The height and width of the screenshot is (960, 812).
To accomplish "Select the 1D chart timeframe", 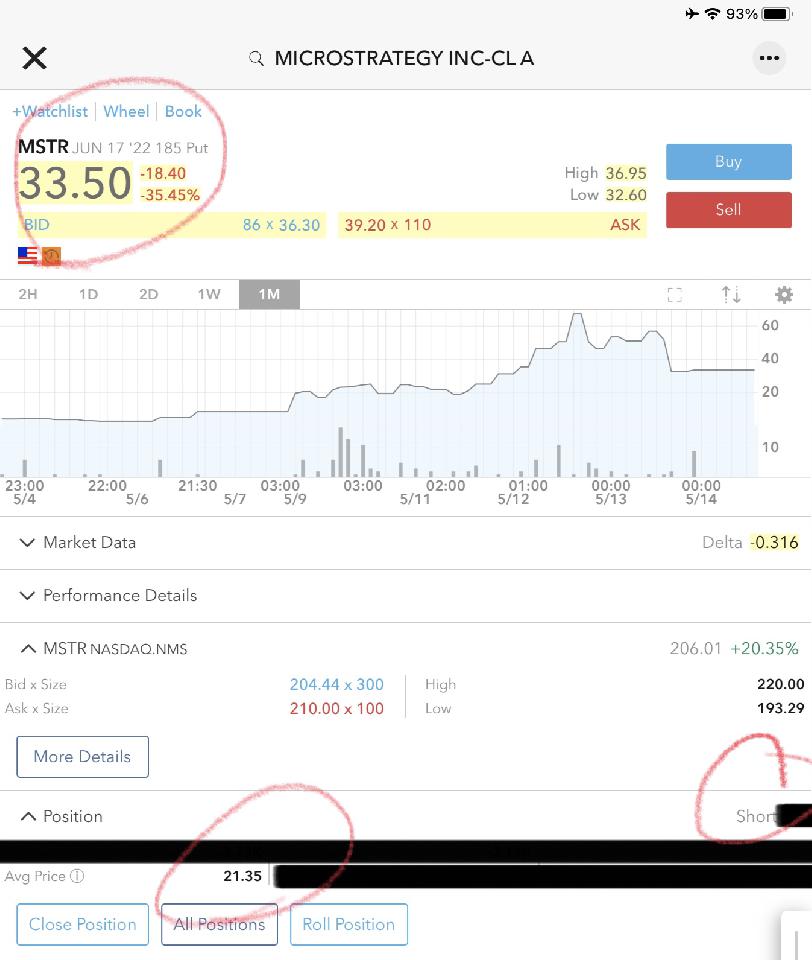I will point(88,295).
